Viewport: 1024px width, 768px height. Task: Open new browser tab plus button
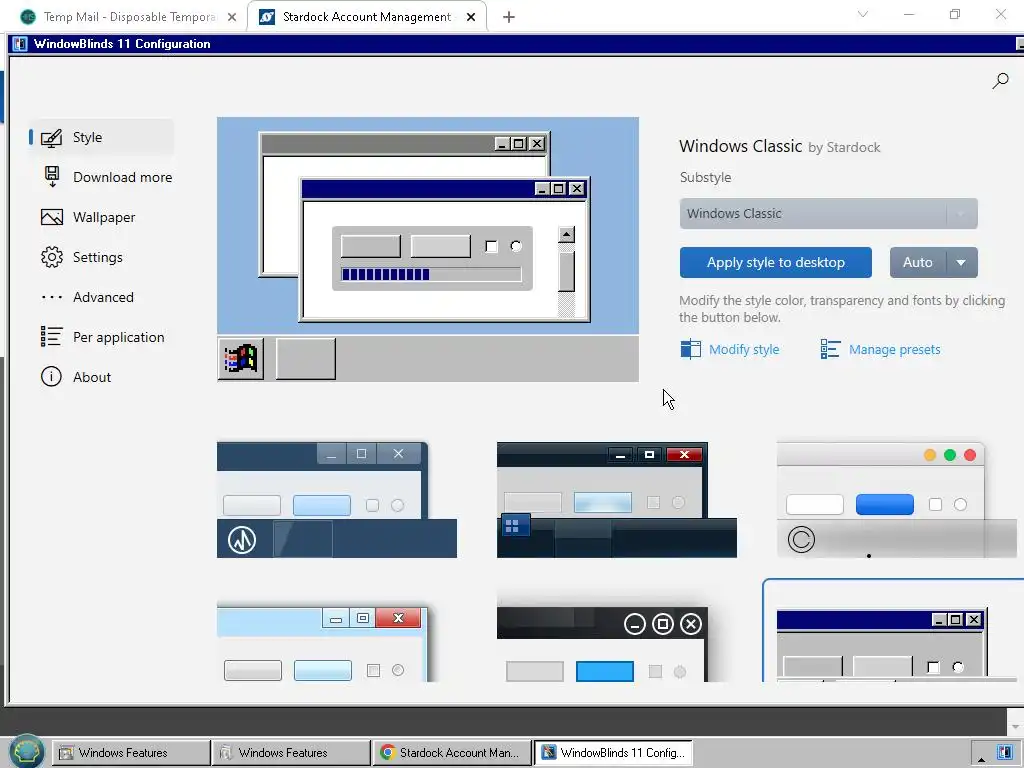click(509, 17)
